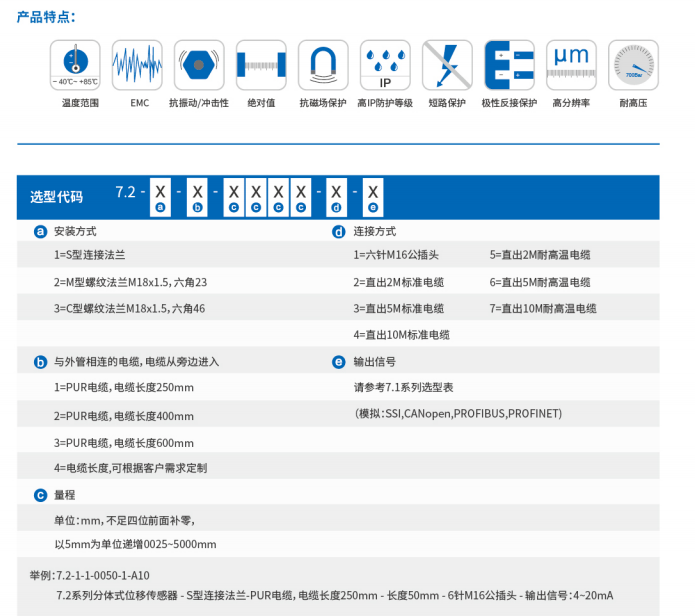The height and width of the screenshot is (616, 695).
Task: Click the 选型代码 header title
Action: coord(57,197)
